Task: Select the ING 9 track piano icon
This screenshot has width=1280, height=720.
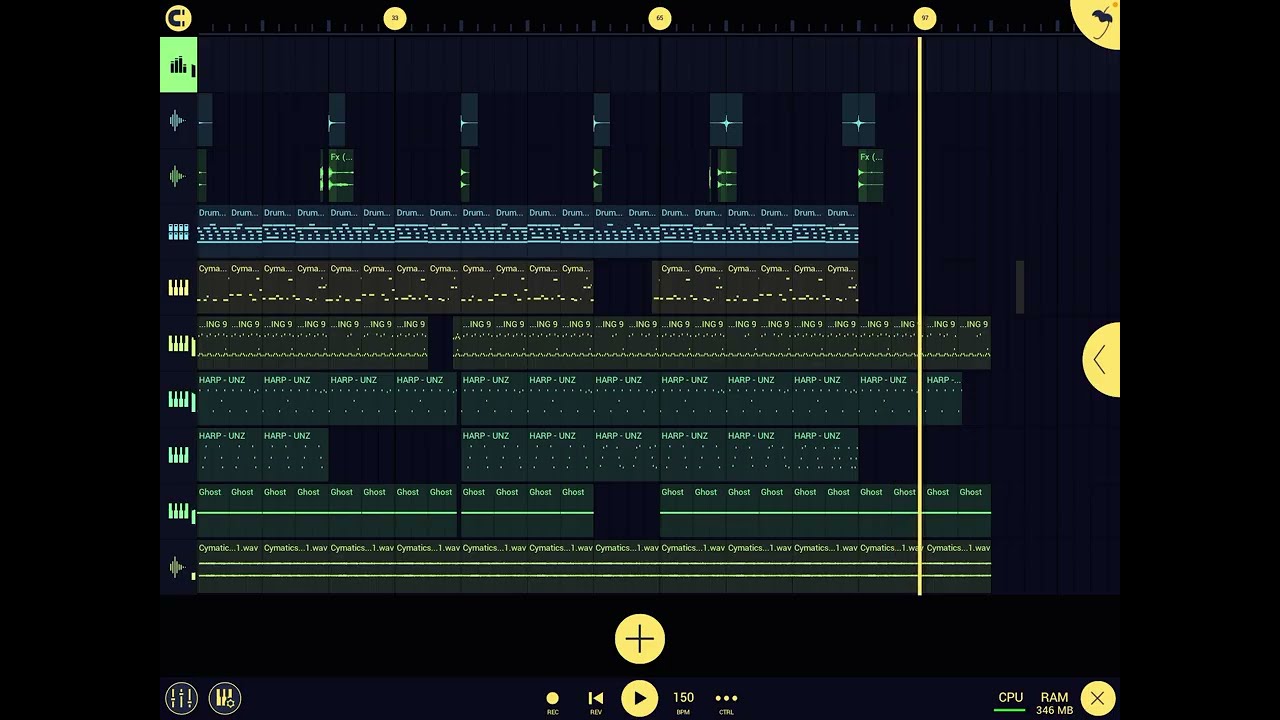Action: click(178, 344)
